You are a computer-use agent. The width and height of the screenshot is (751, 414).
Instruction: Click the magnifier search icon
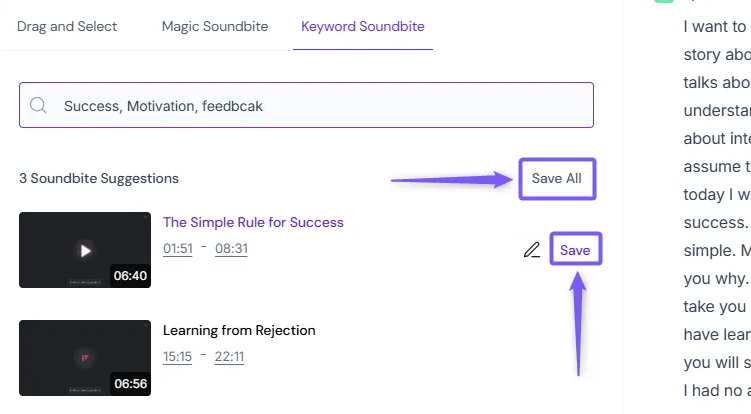(x=39, y=105)
